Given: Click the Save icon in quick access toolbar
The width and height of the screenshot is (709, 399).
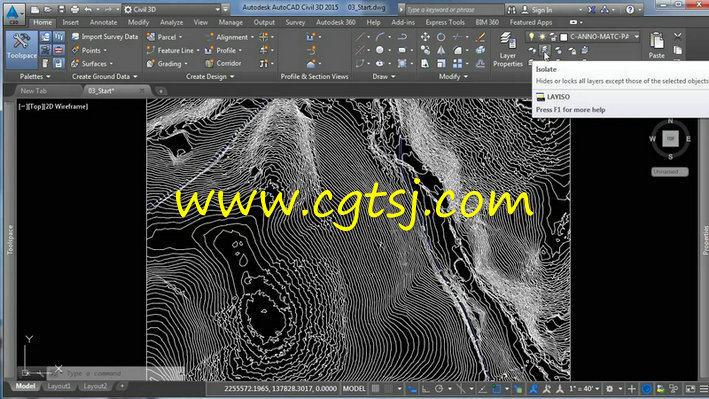Looking at the screenshot, I should coord(61,10).
